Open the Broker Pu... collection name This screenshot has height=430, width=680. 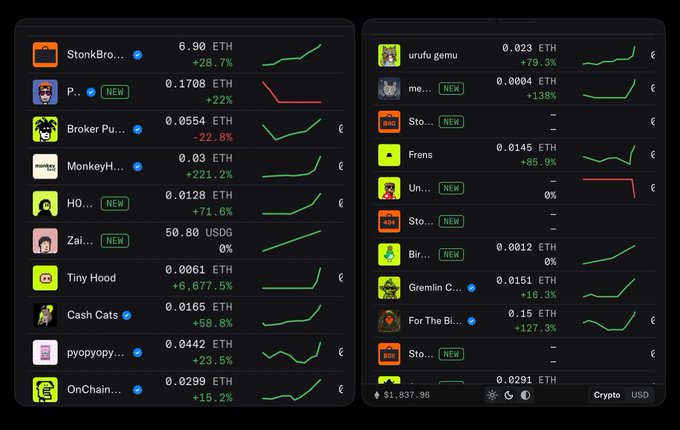coord(95,129)
